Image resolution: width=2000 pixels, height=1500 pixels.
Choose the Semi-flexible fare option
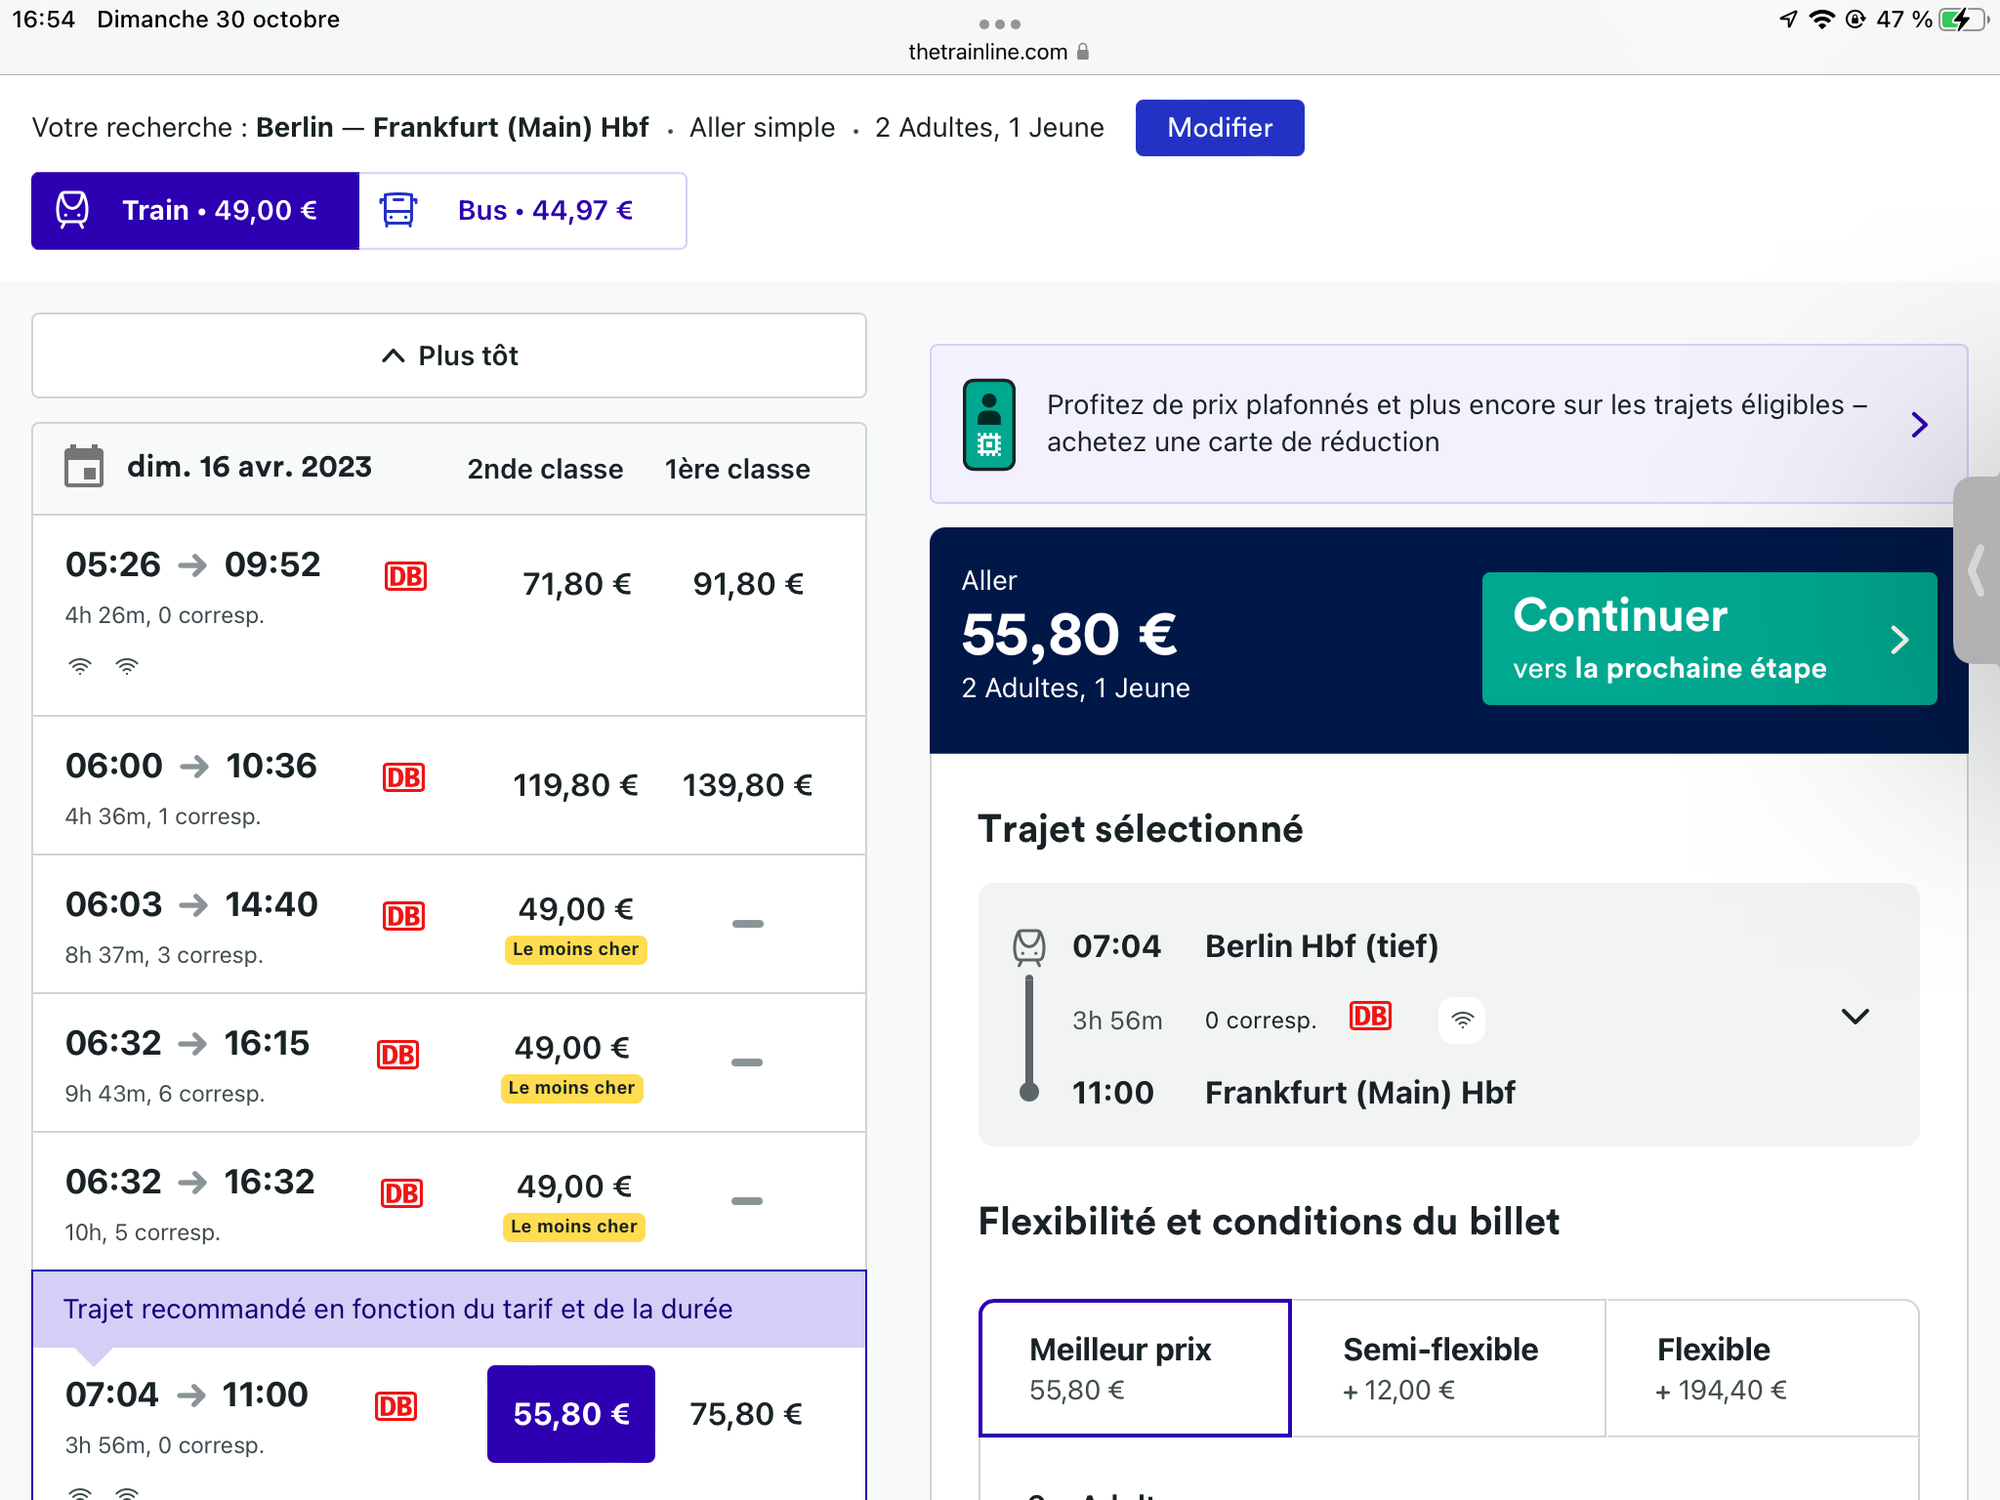(x=1448, y=1368)
